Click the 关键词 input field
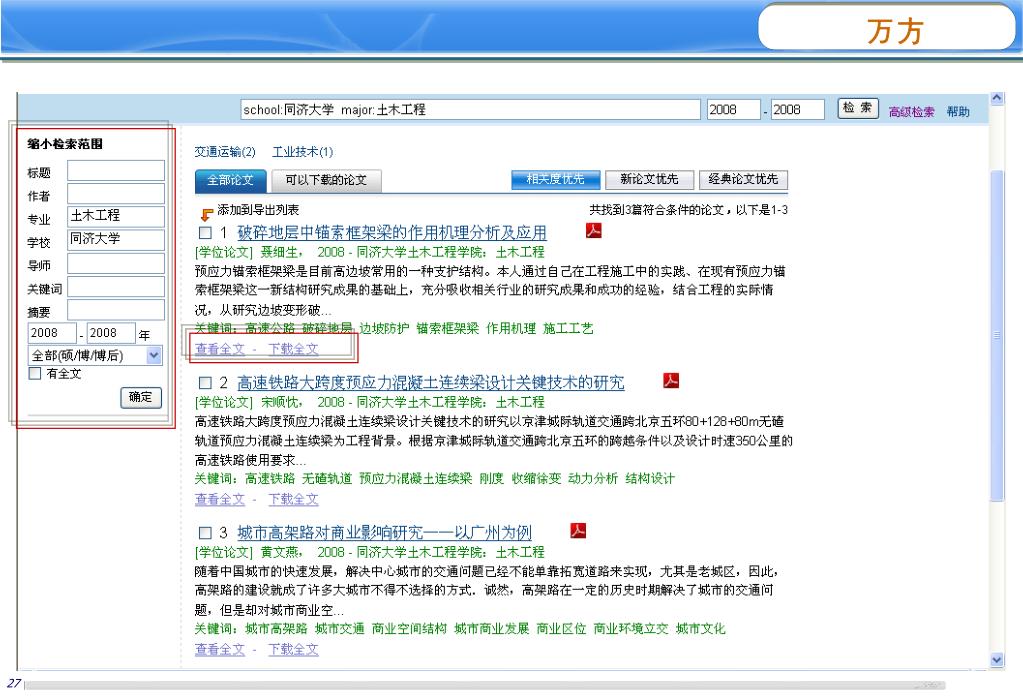Image resolution: width=1023 pixels, height=696 pixels. point(116,288)
